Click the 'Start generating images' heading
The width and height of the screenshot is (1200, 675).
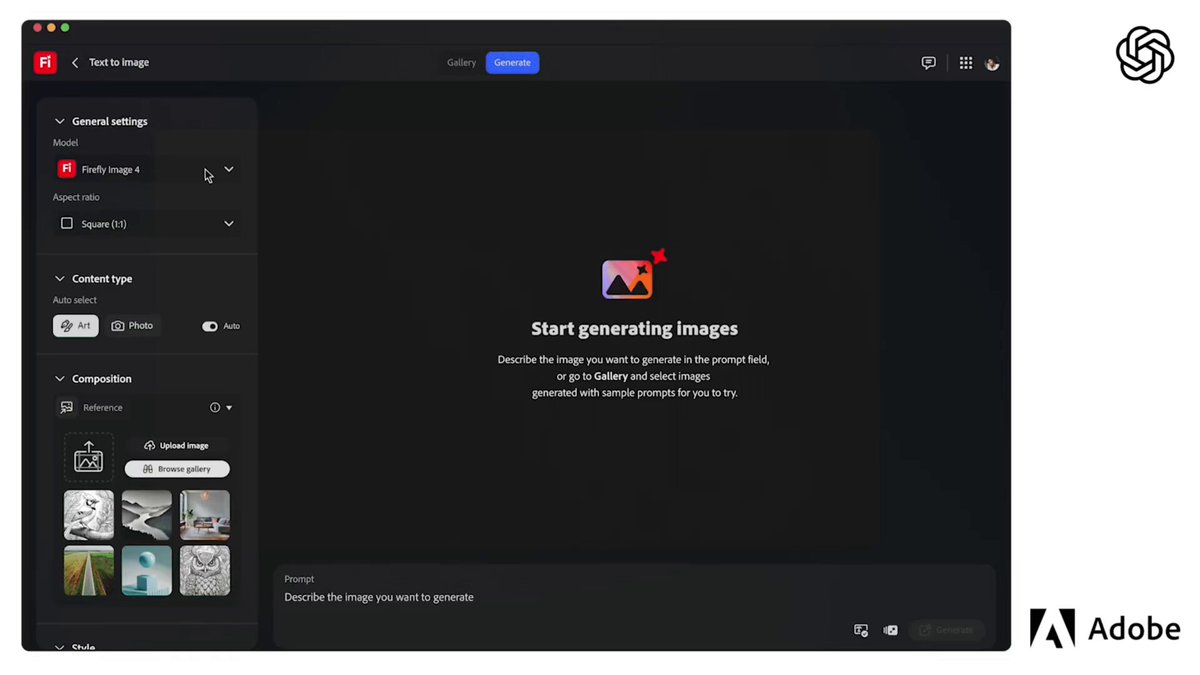click(634, 329)
